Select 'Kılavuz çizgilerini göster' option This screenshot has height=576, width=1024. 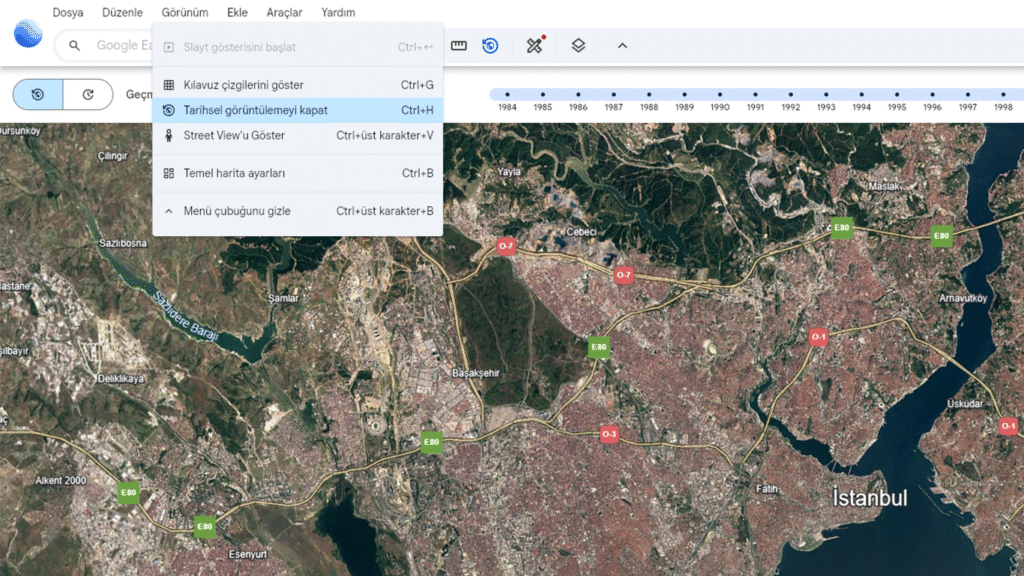[x=243, y=85]
